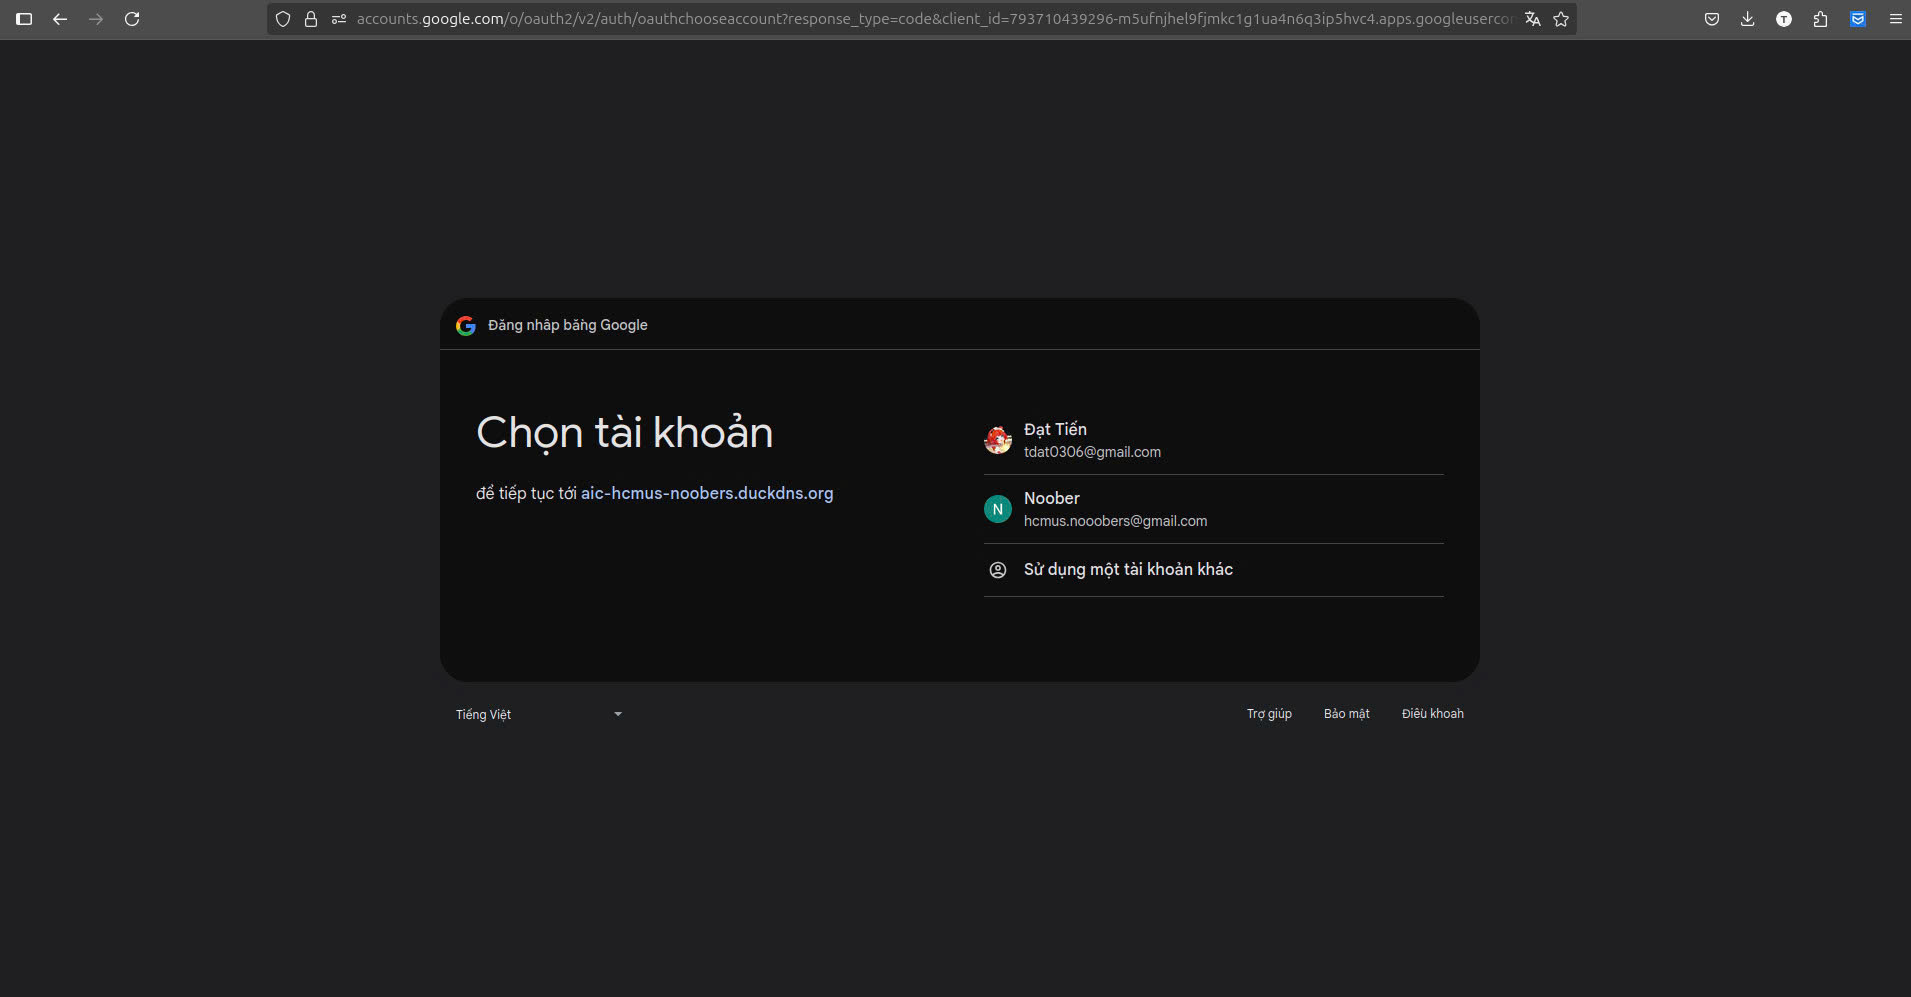Click the language dropdown arrow
Screen dimensions: 1911x997
point(618,714)
